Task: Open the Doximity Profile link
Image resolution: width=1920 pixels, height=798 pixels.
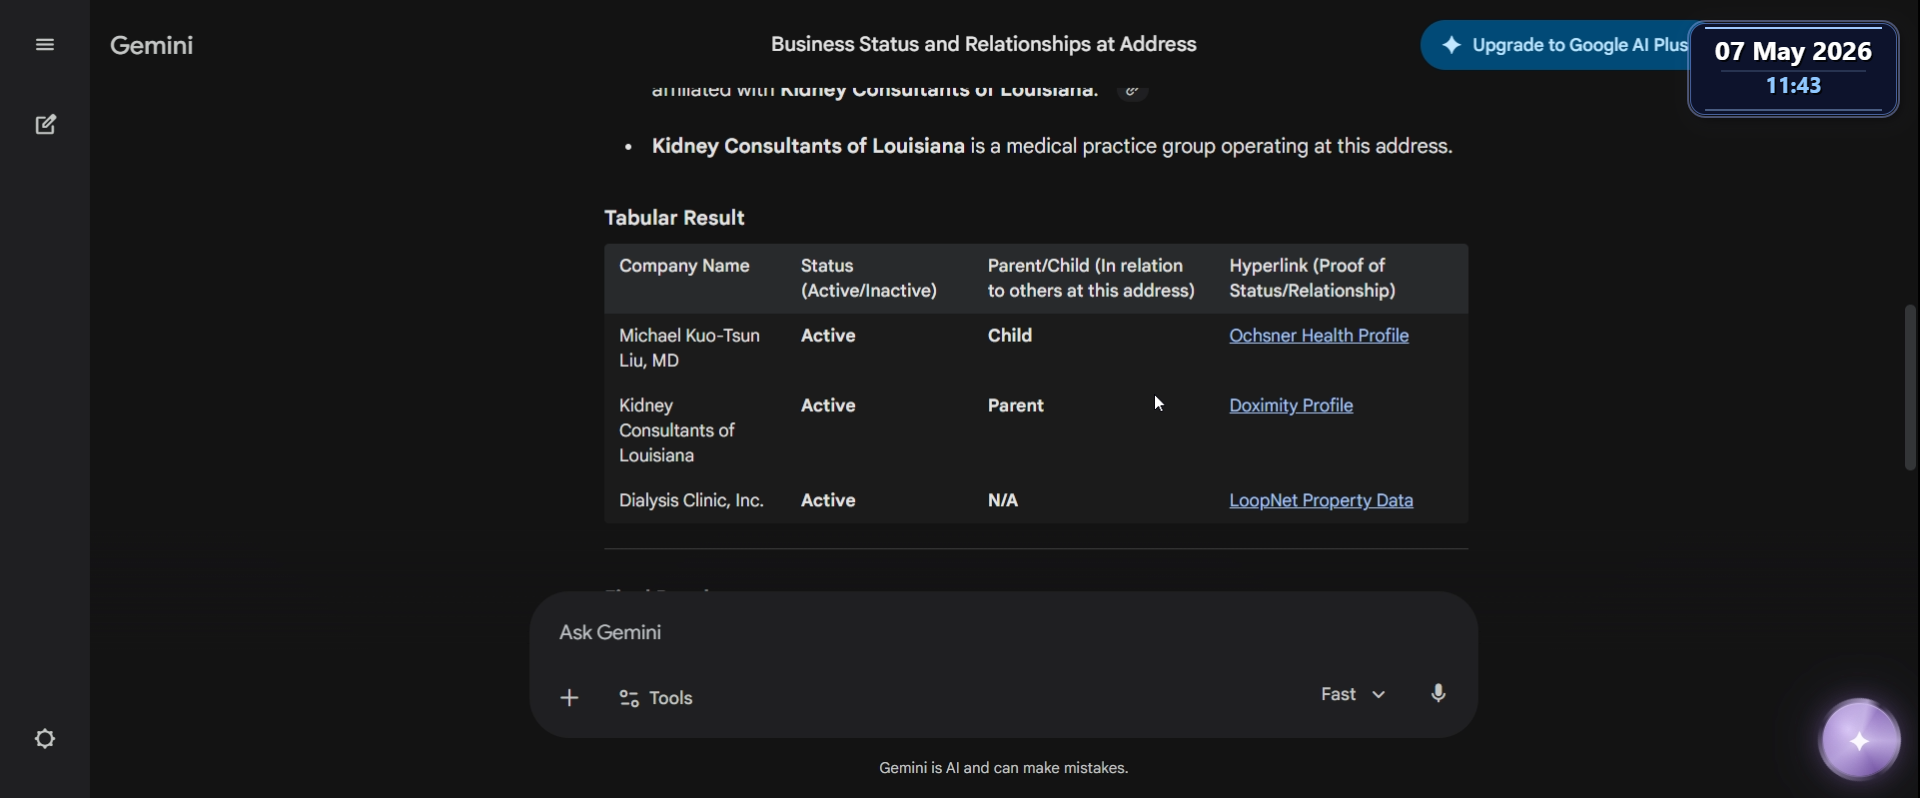Action: (1291, 406)
